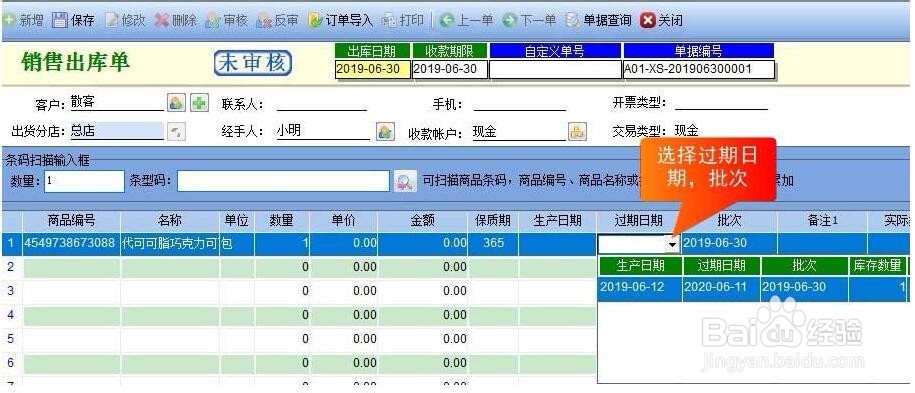Open 单据查询 document search

(599, 20)
